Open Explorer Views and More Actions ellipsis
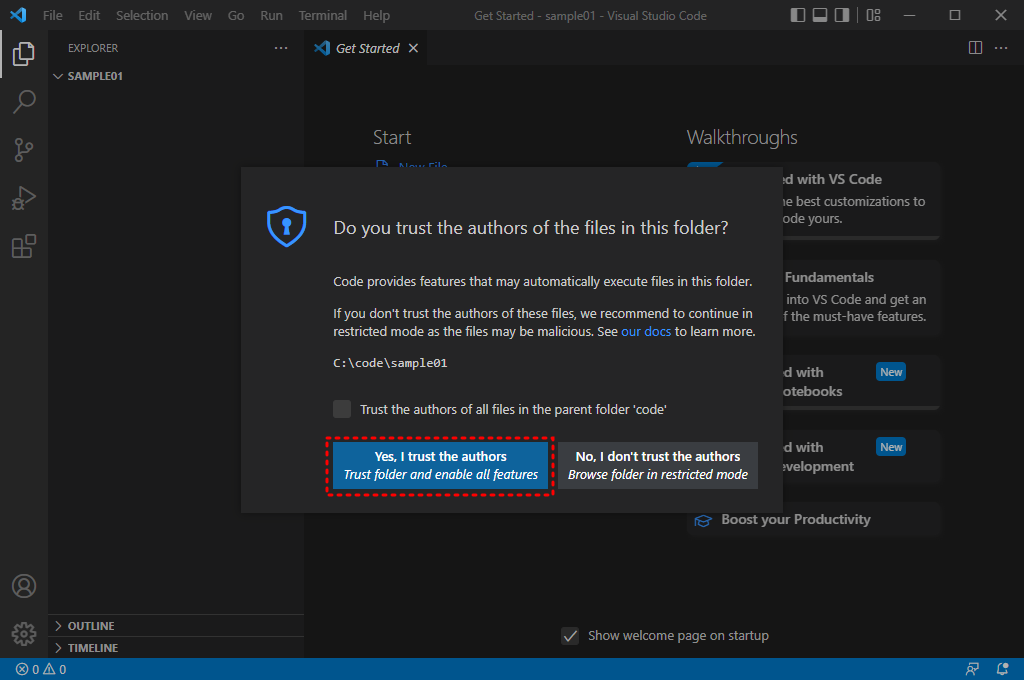Screen dimensions: 1024x680 [x=281, y=48]
